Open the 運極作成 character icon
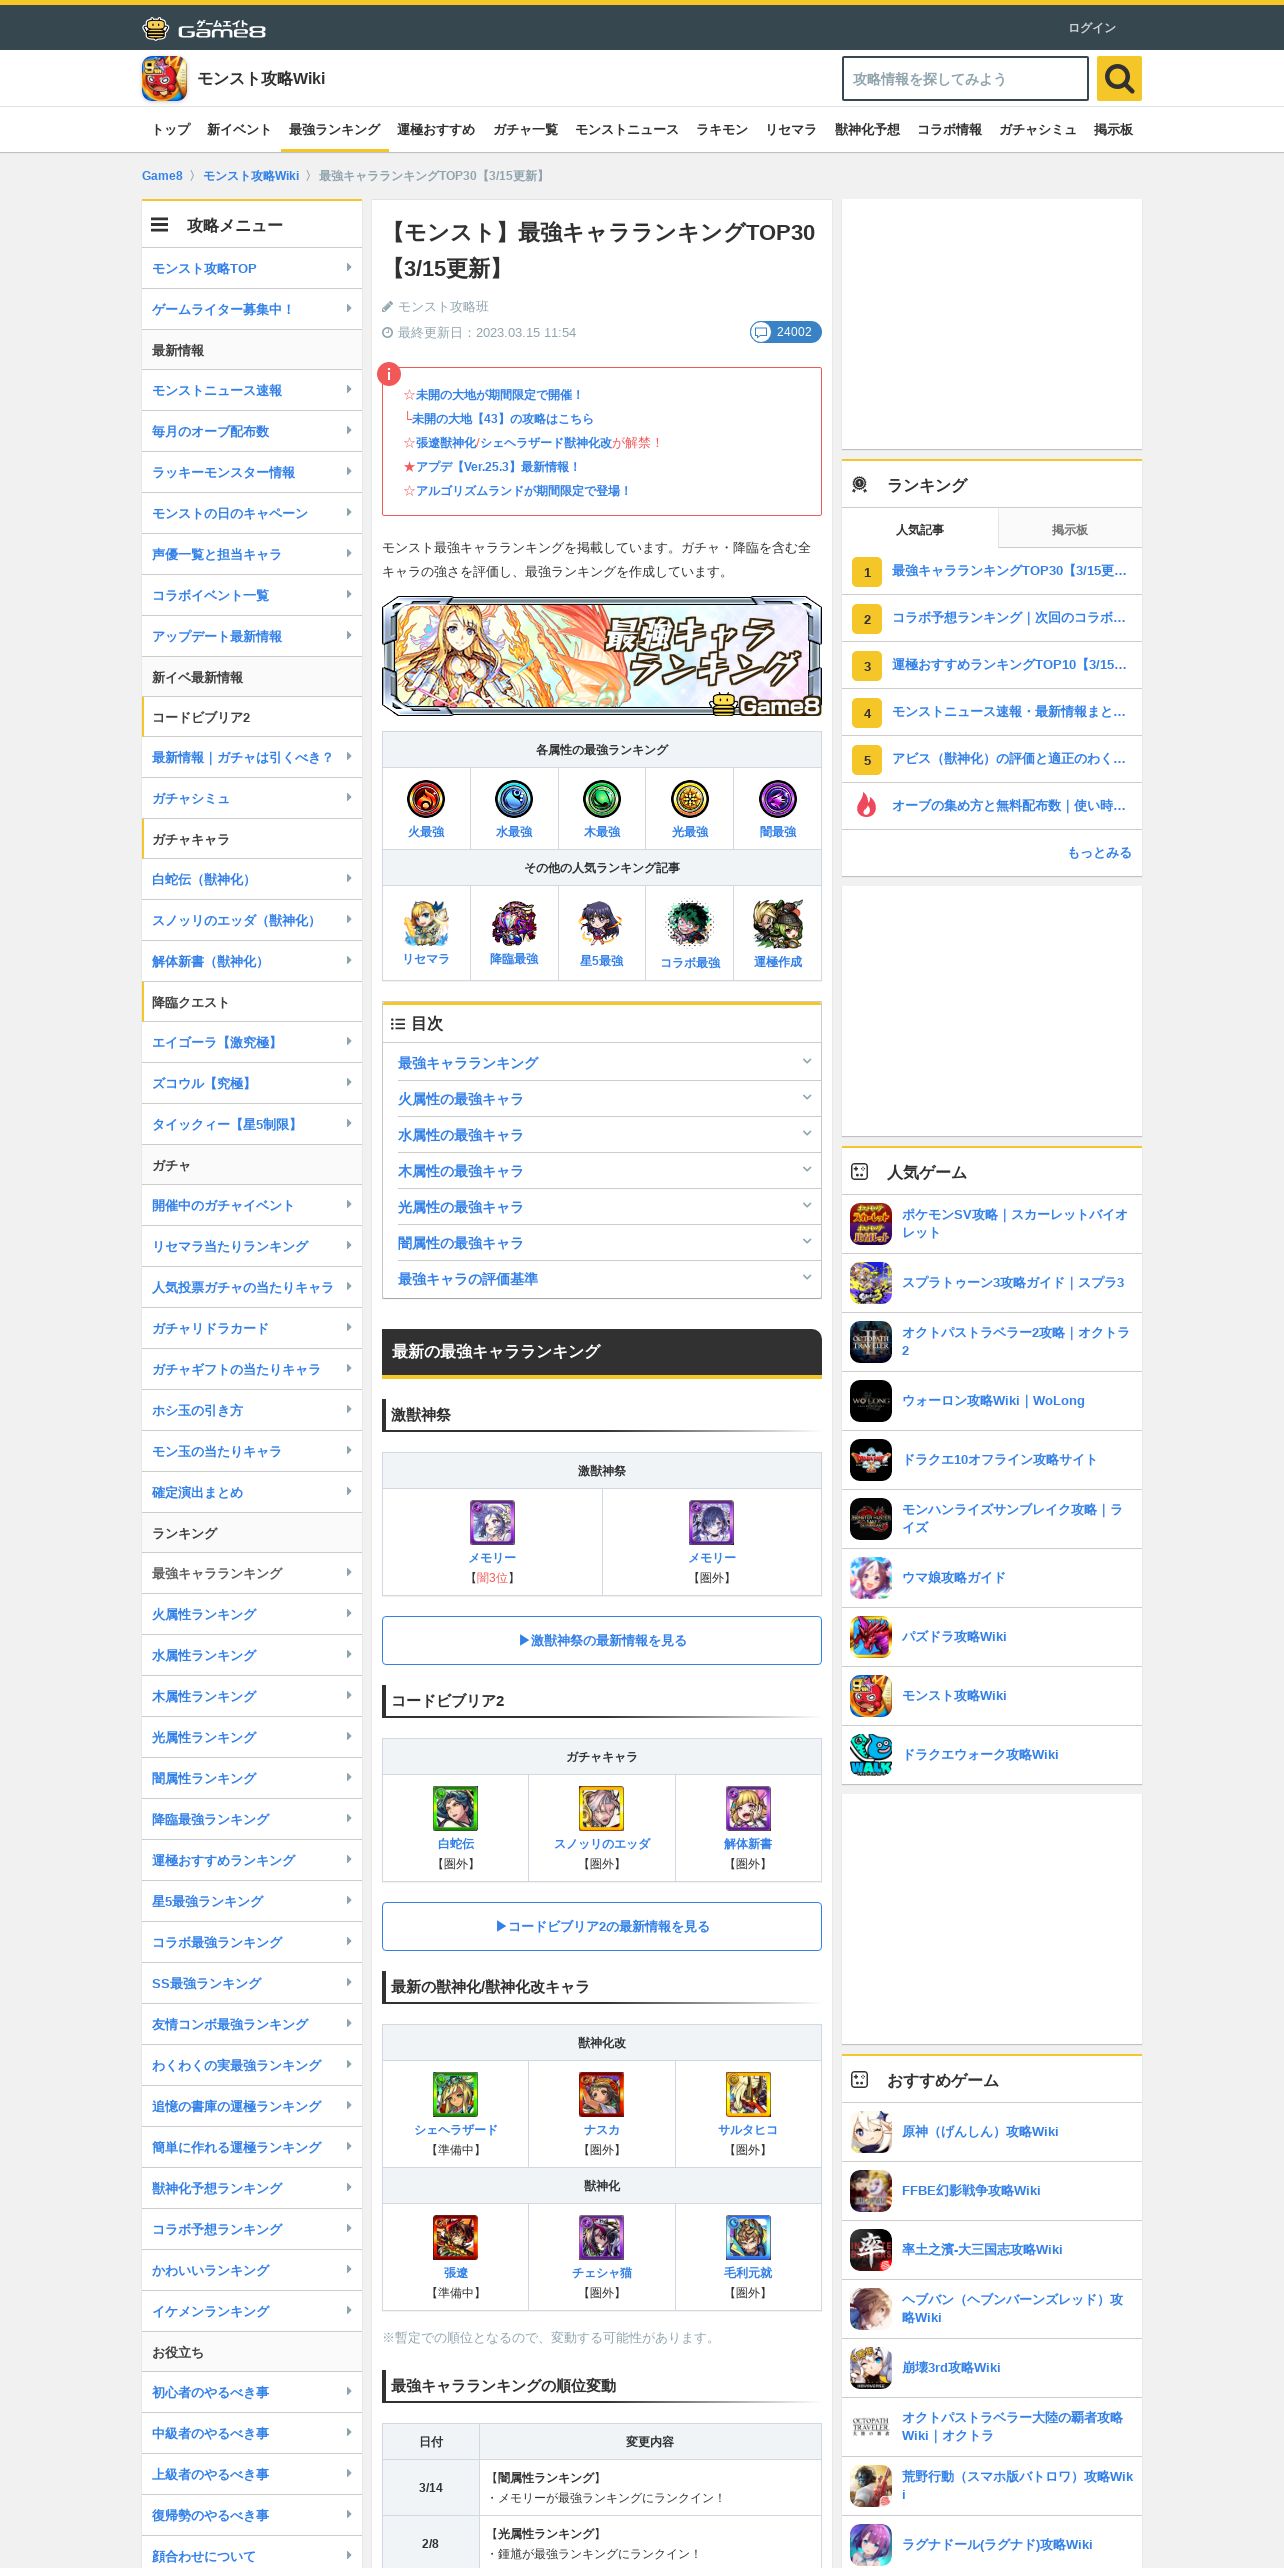The height and width of the screenshot is (2568, 1284). pos(778,924)
